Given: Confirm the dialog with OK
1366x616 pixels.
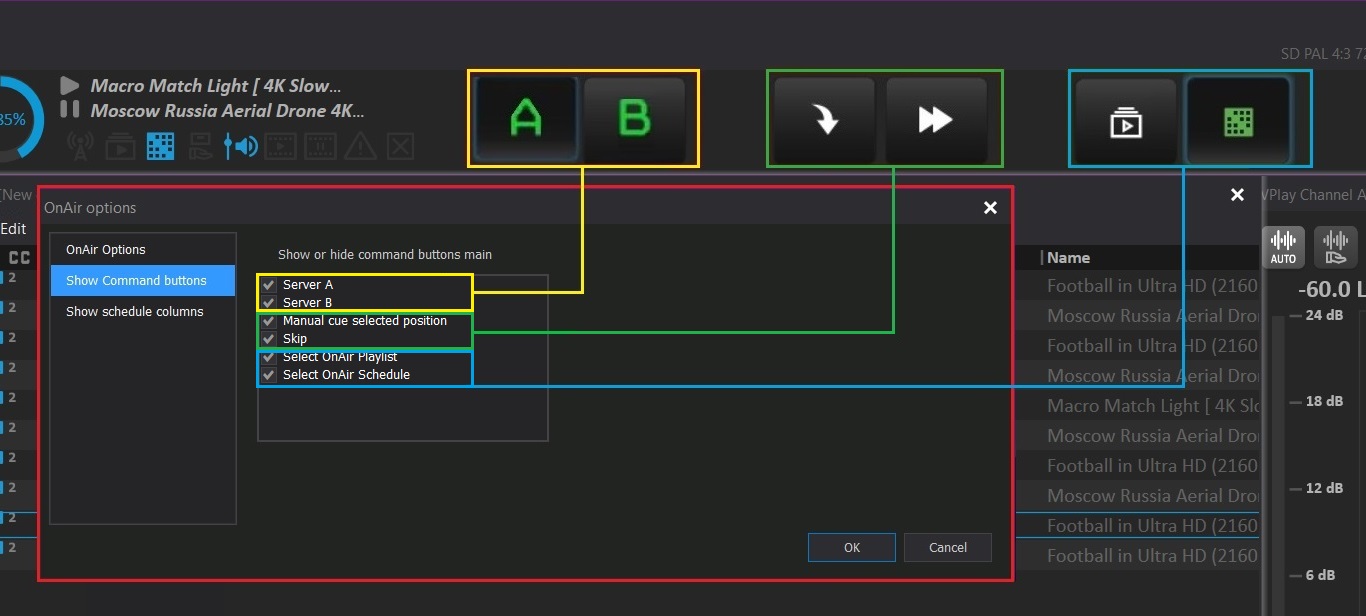Looking at the screenshot, I should point(852,547).
